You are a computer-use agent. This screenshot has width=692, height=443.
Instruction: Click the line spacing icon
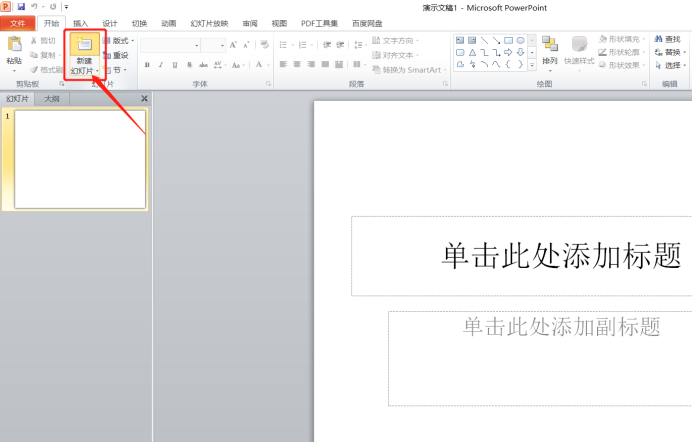coord(358,45)
